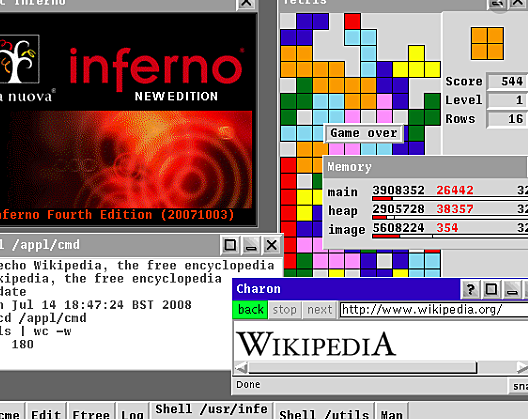Click the left scroll arrow in Charon
Image resolution: width=528 pixels, height=419 pixels.
[241, 367]
